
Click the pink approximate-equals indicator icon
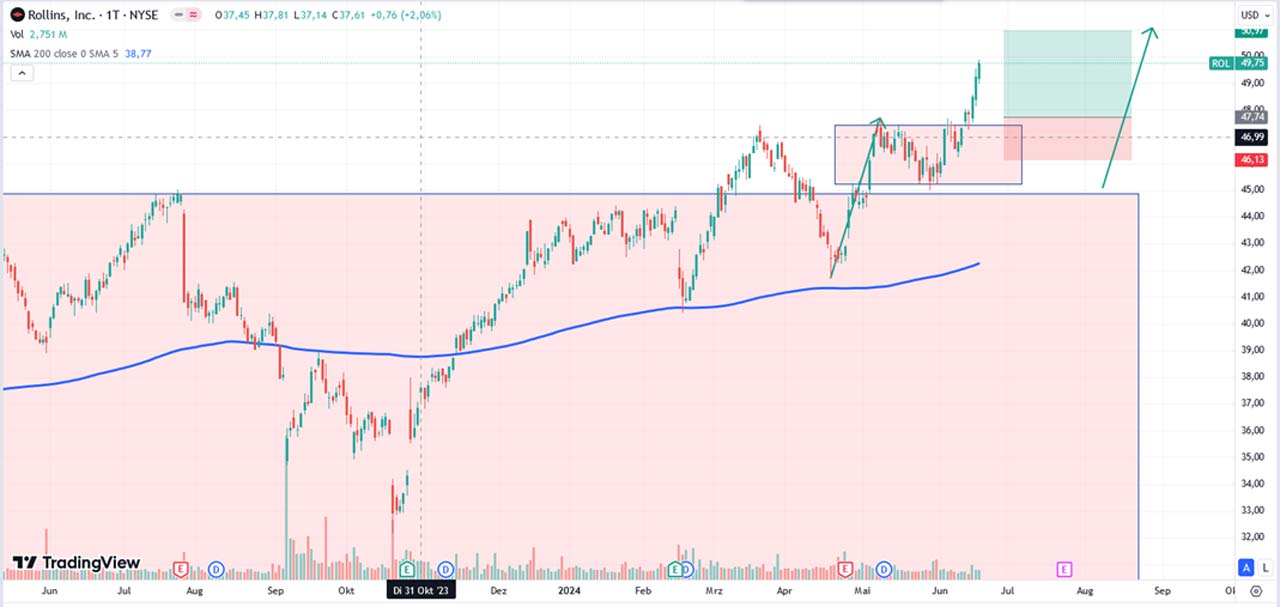tap(193, 15)
